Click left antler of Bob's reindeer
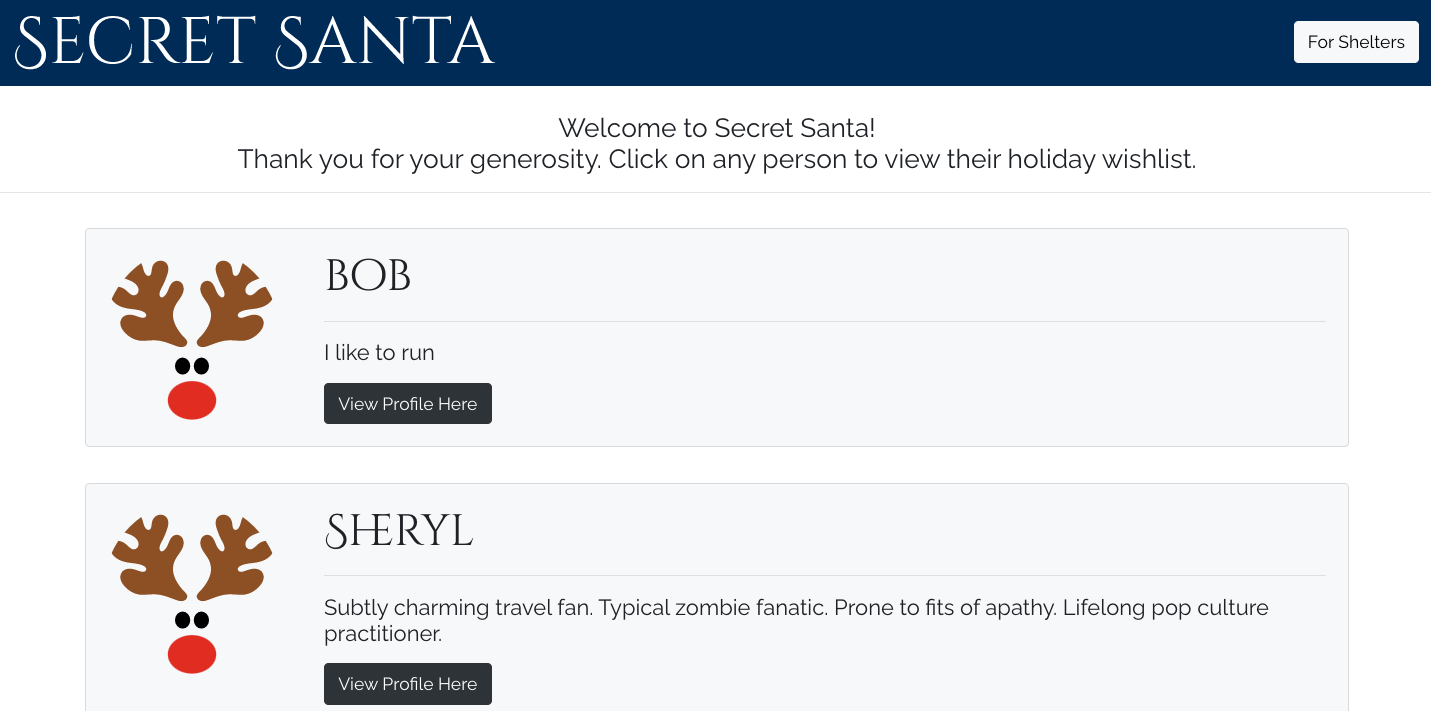The height and width of the screenshot is (711, 1431). (x=150, y=302)
